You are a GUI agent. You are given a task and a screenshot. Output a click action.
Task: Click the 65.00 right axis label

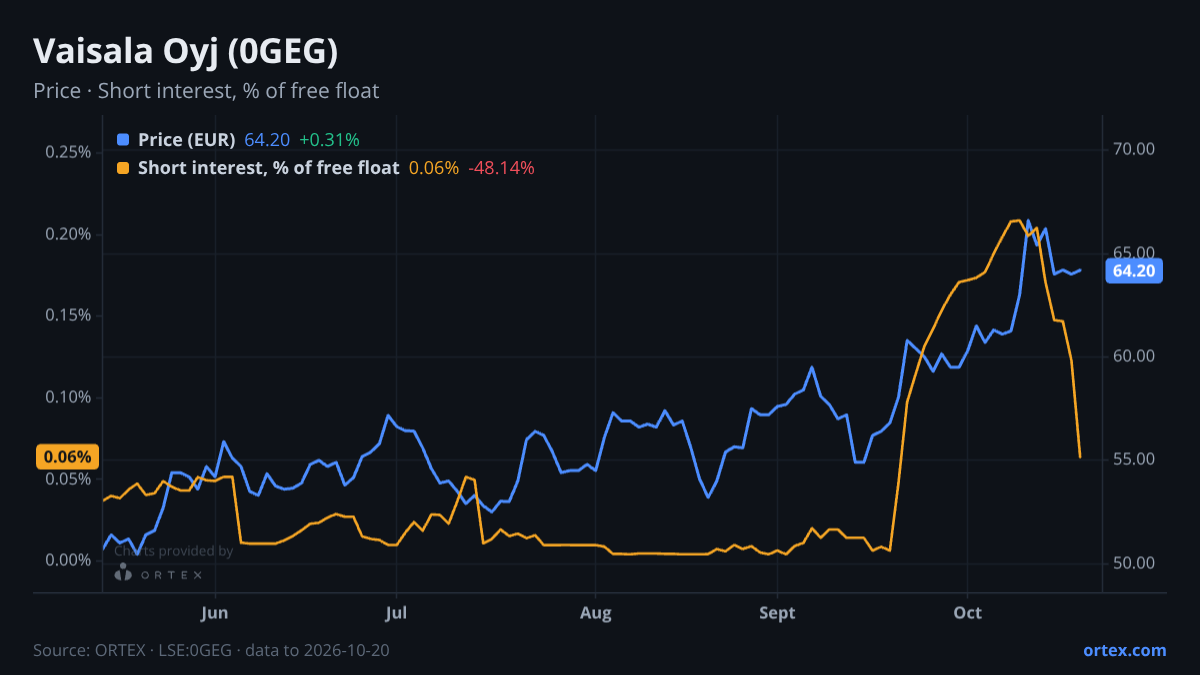click(1133, 253)
